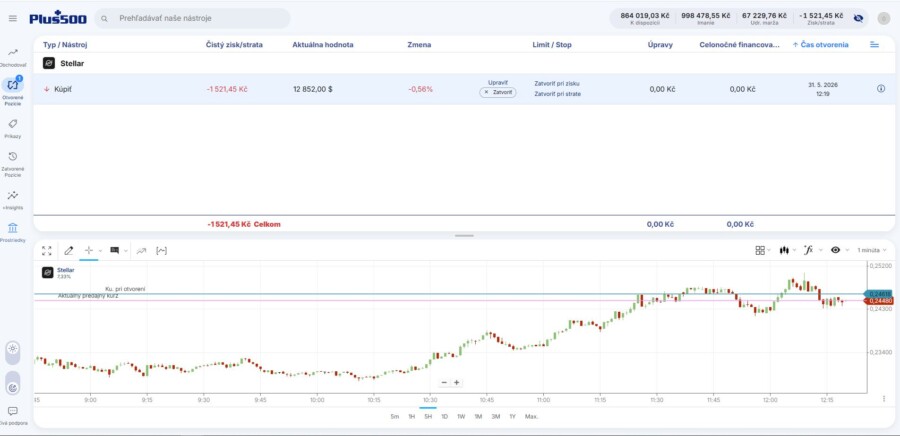This screenshot has width=900, height=436.
Task: Zoom out chart with minus button
Action: click(x=444, y=383)
